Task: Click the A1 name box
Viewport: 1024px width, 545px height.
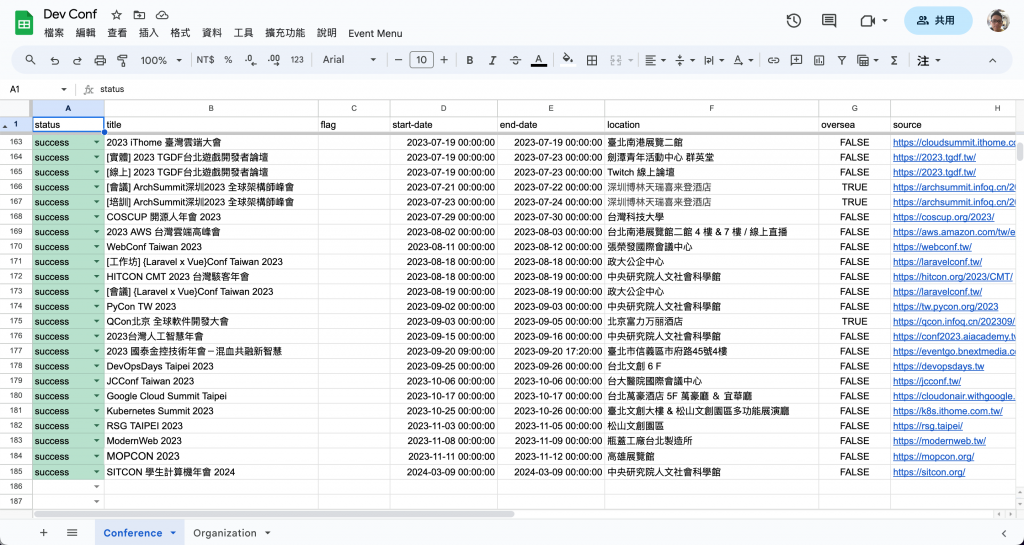Action: point(37,89)
